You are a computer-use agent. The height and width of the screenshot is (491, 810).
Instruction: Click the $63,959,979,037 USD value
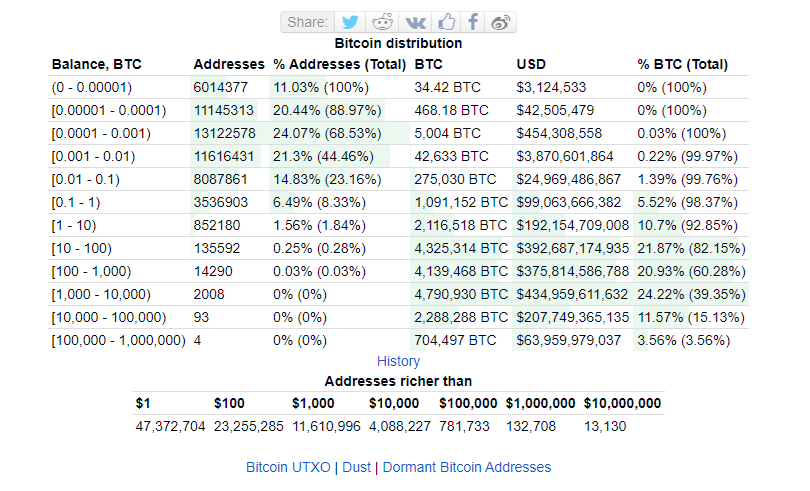click(x=568, y=341)
